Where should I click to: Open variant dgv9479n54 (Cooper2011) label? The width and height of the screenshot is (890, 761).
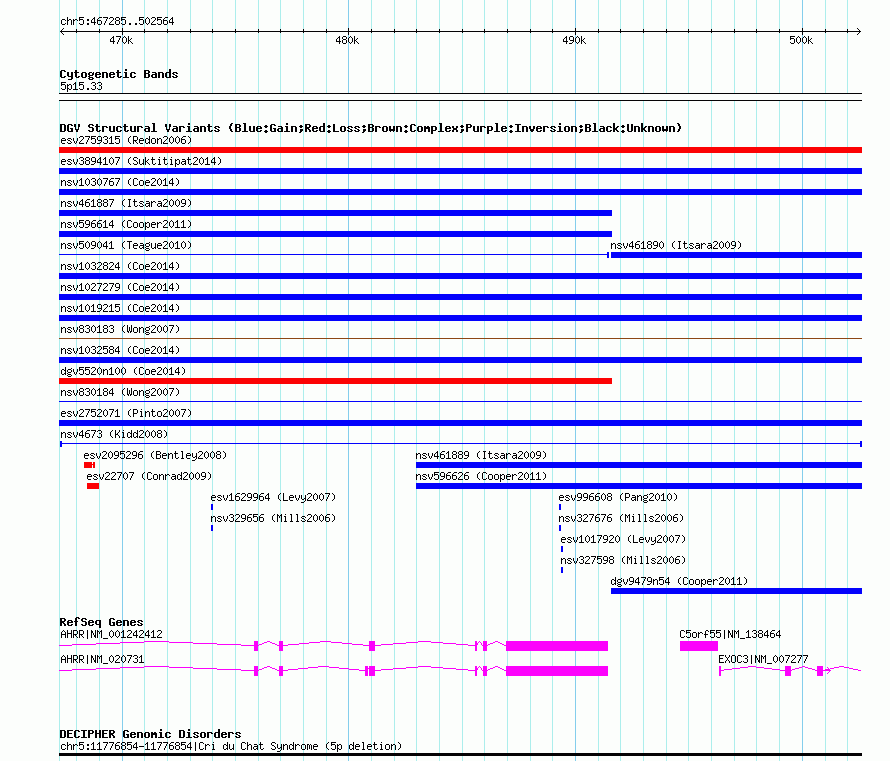(679, 581)
